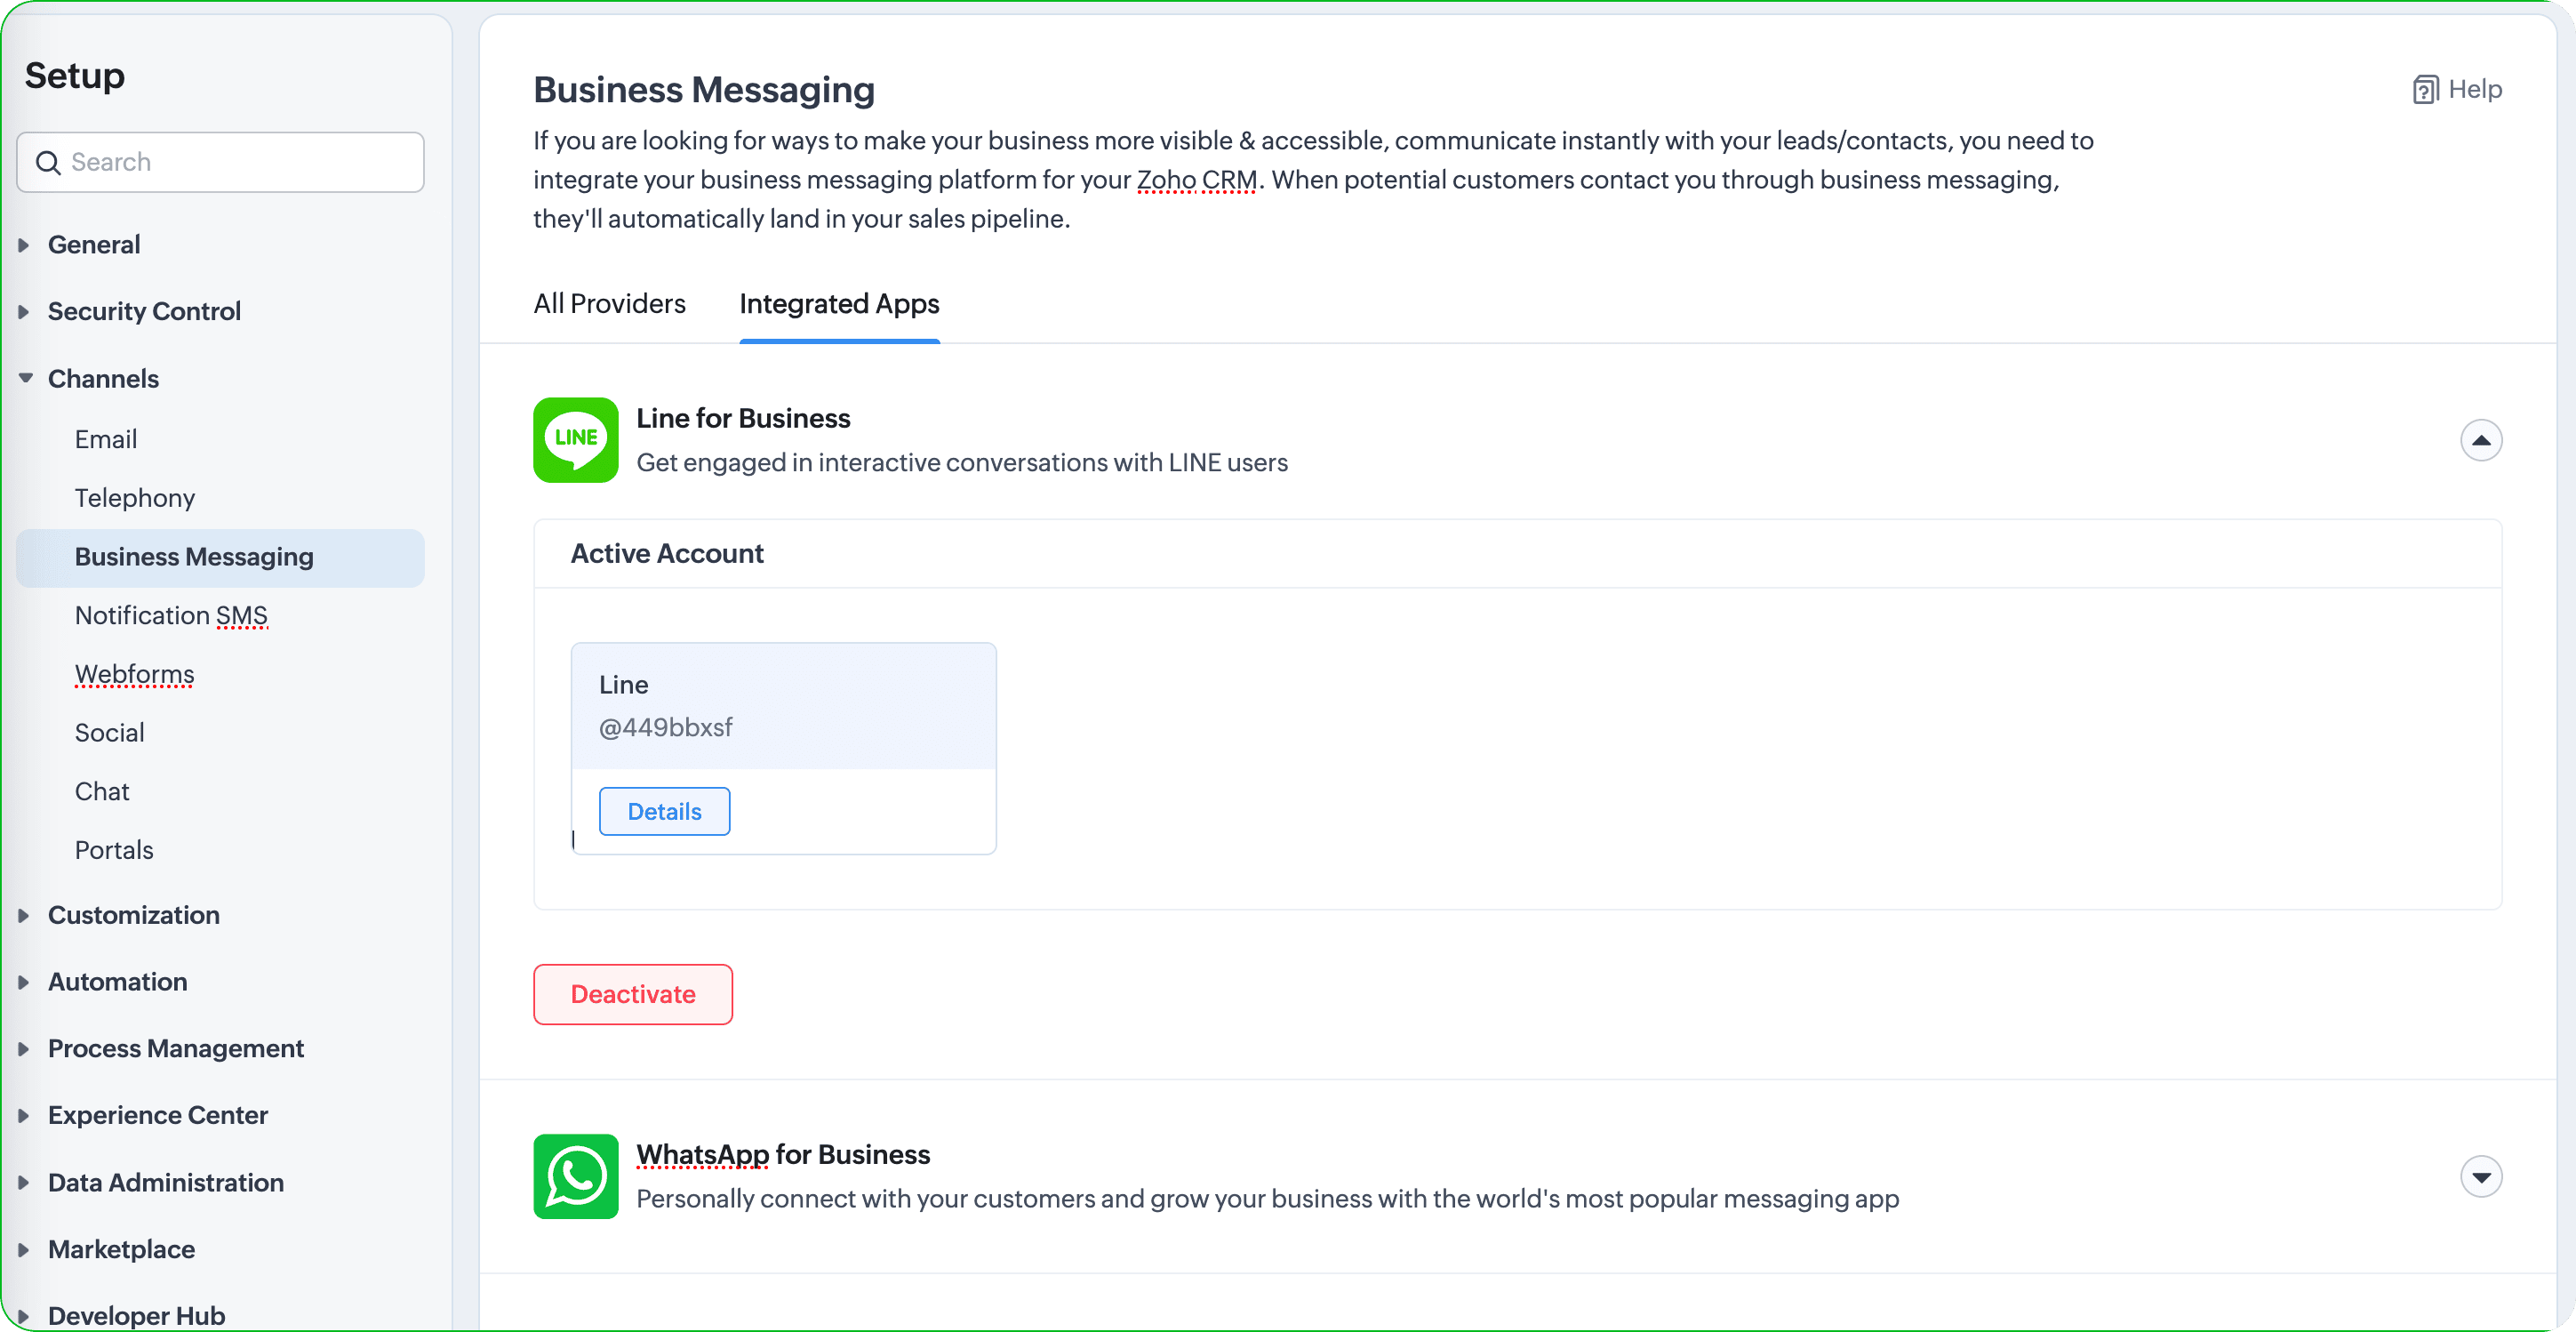Click the Line for Business logo icon
The height and width of the screenshot is (1332, 2576).
click(x=575, y=440)
